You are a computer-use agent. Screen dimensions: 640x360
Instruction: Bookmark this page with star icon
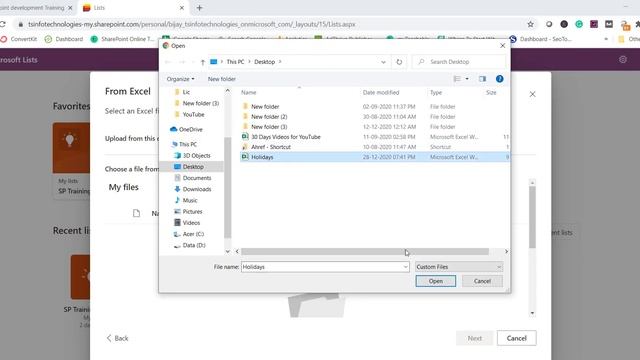[x=530, y=24]
